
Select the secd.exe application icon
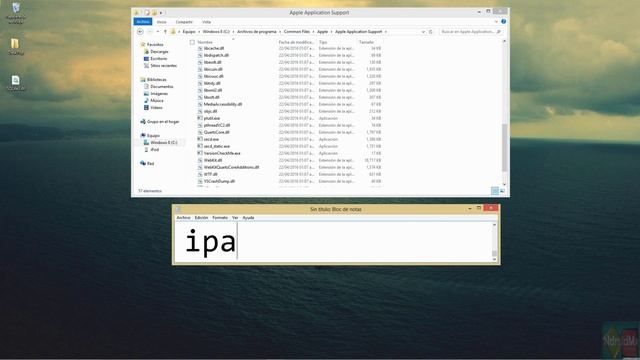(x=200, y=139)
